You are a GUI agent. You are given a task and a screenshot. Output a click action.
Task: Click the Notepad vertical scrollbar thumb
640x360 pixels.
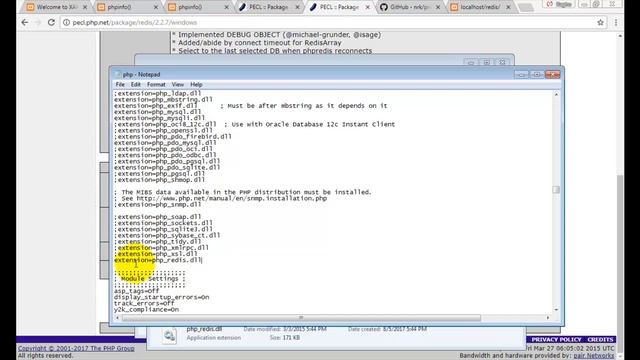point(556,190)
